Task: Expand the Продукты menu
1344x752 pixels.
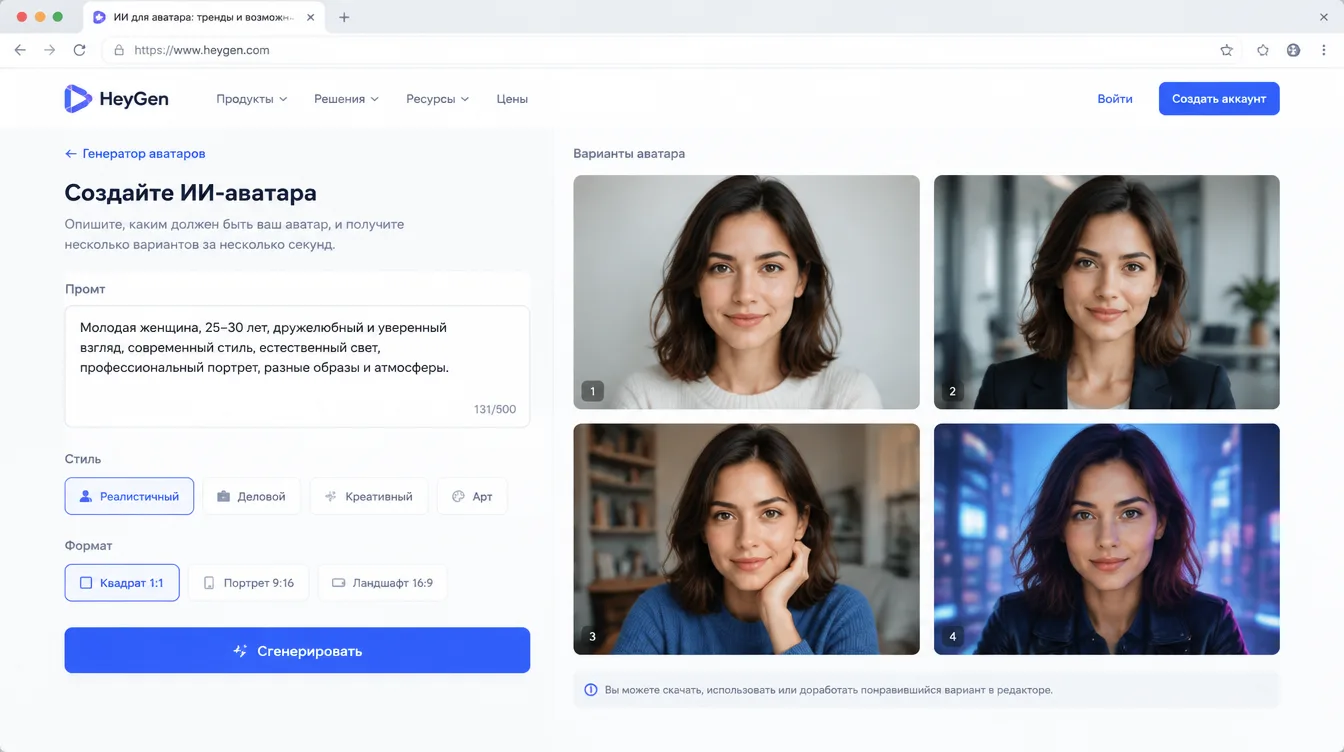Action: [x=251, y=99]
